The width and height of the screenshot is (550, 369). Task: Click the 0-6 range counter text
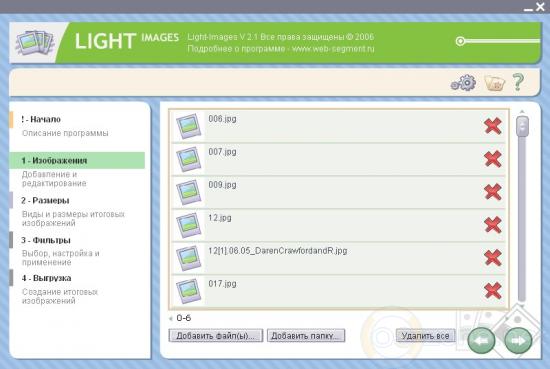point(184,318)
